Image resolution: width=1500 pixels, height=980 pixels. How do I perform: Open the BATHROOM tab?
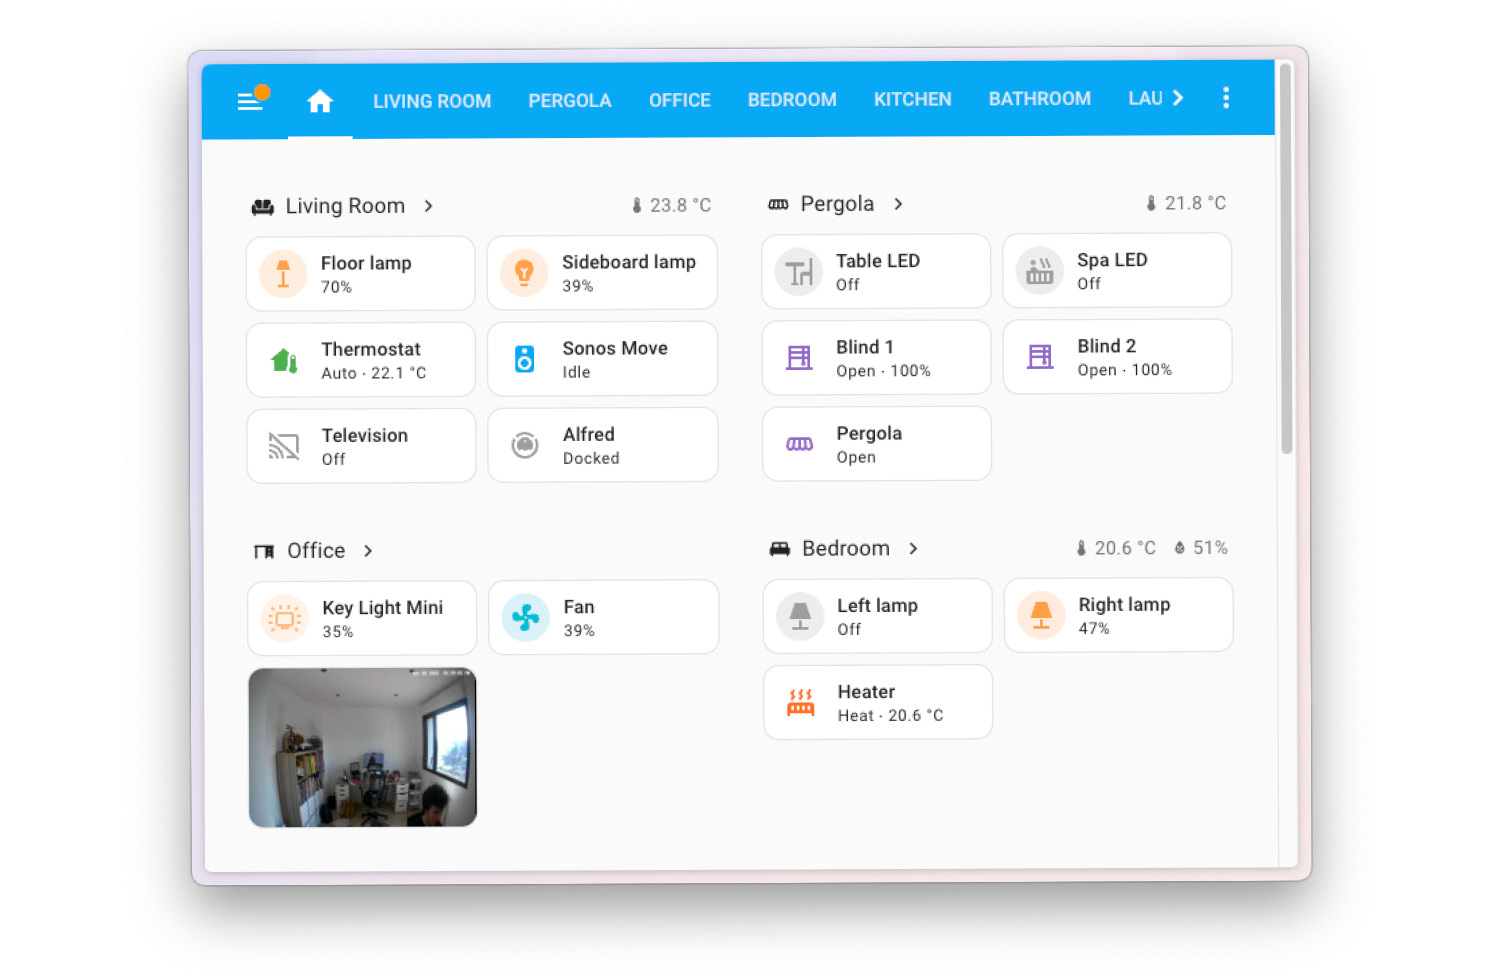click(1040, 98)
